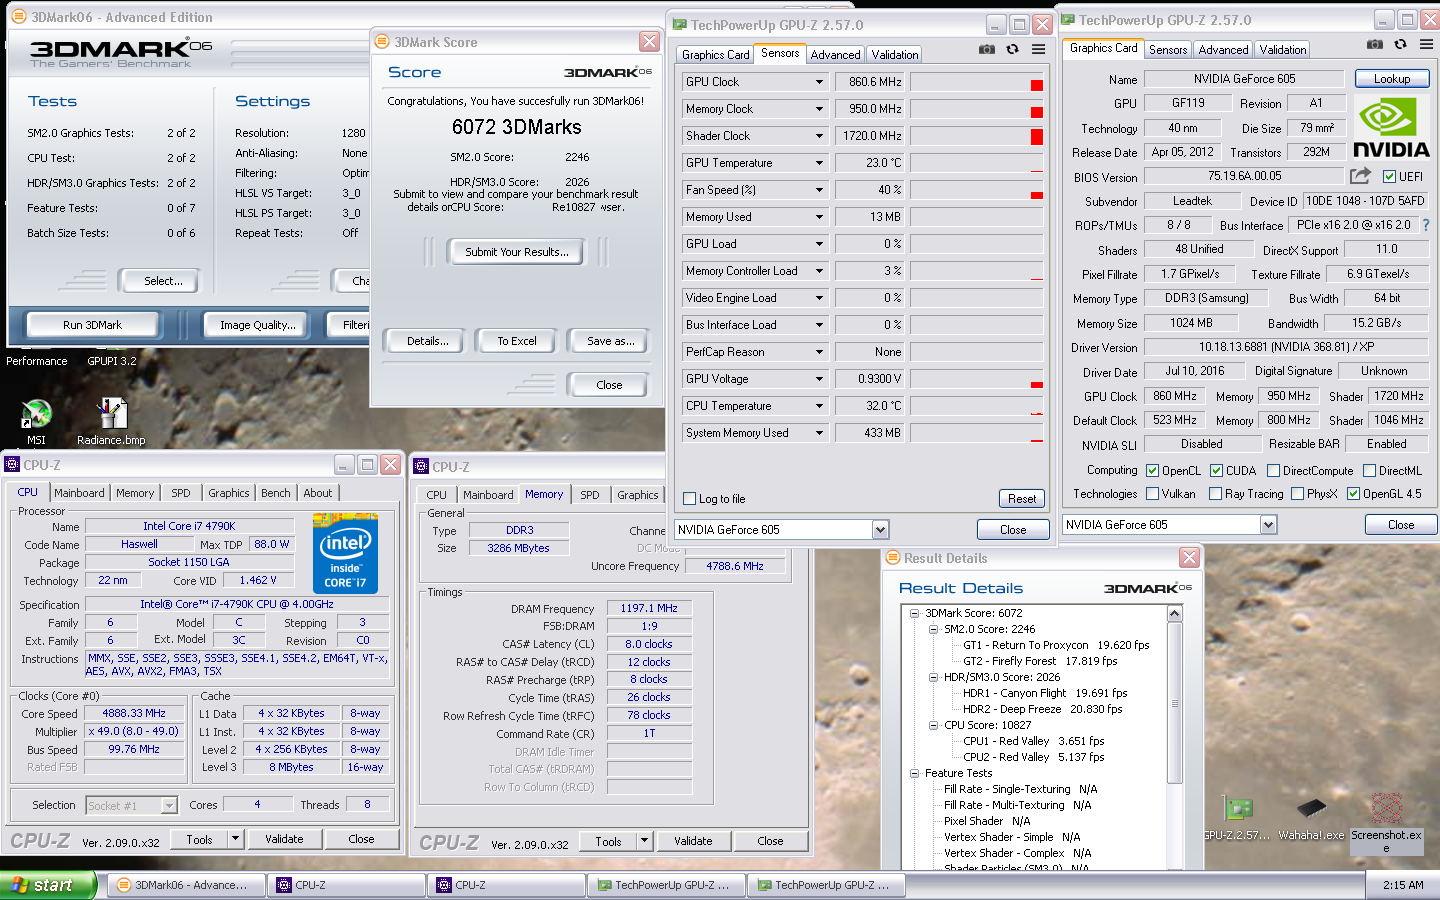Click the Run 3DMark button
The image size is (1440, 900).
[x=92, y=325]
